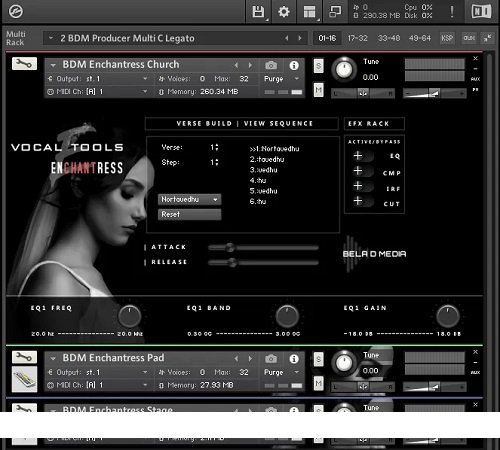
Task: Open the workspace layout icon
Action: [x=309, y=12]
